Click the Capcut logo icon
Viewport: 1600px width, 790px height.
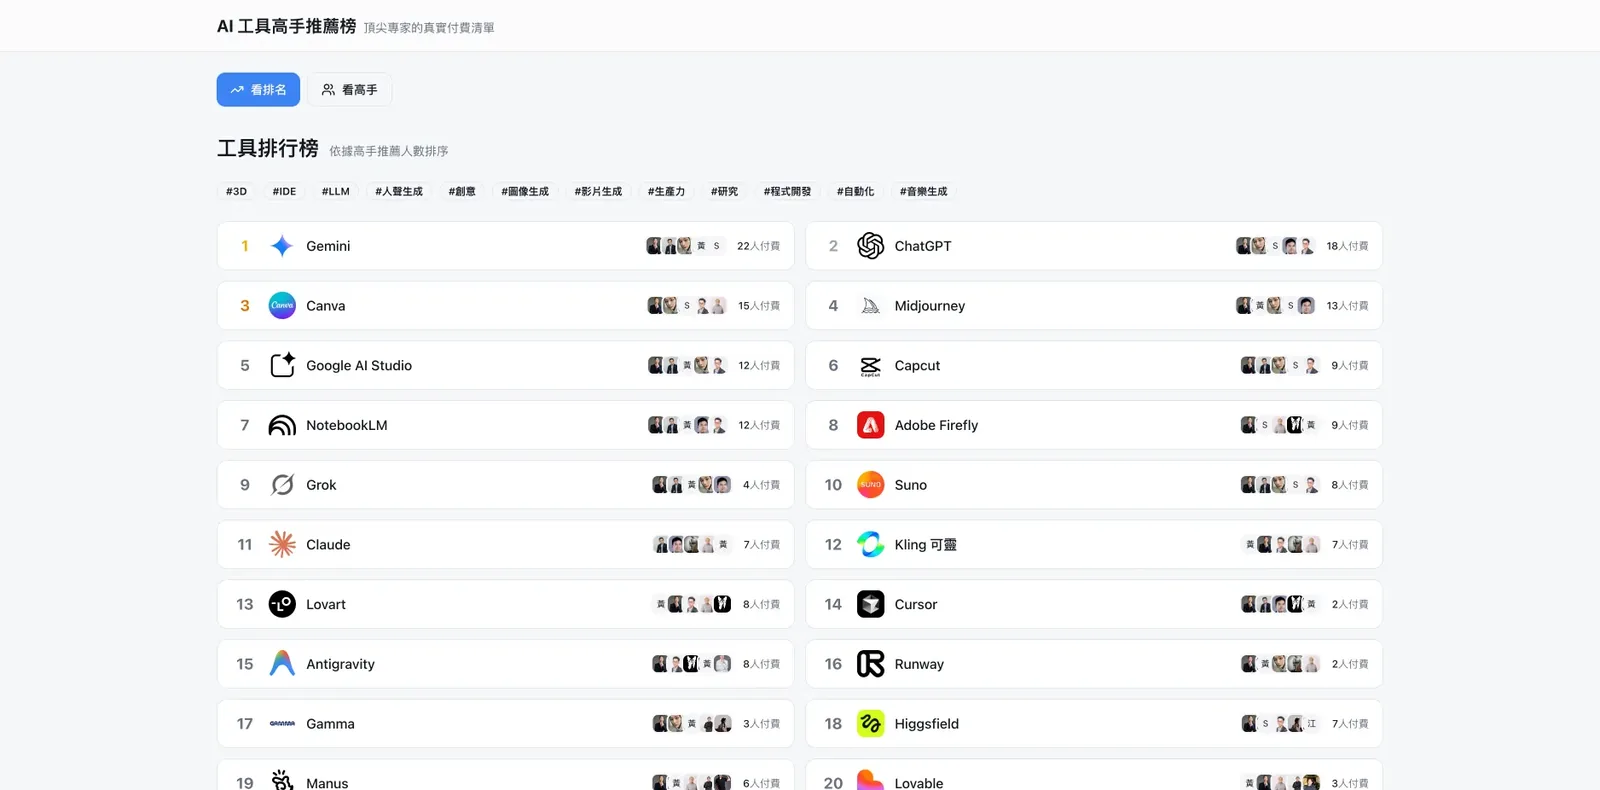click(871, 365)
